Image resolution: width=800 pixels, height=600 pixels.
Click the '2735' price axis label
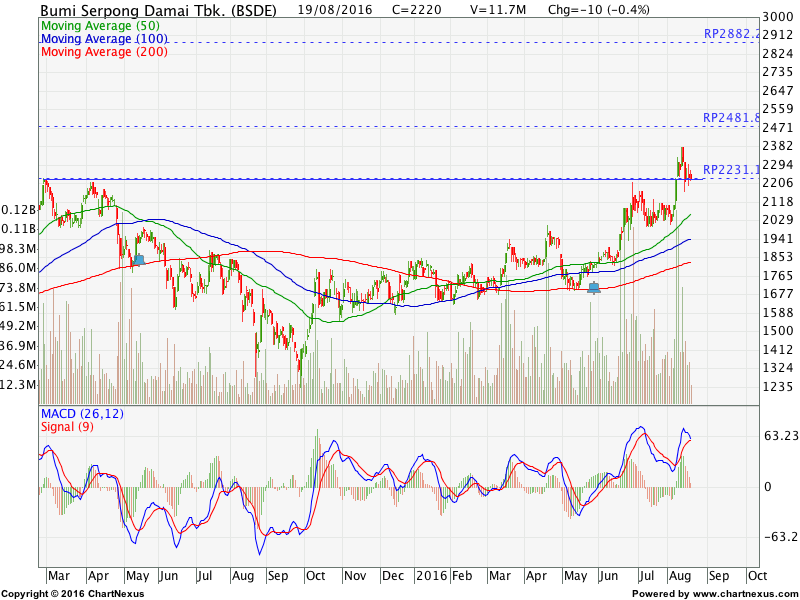pos(778,72)
